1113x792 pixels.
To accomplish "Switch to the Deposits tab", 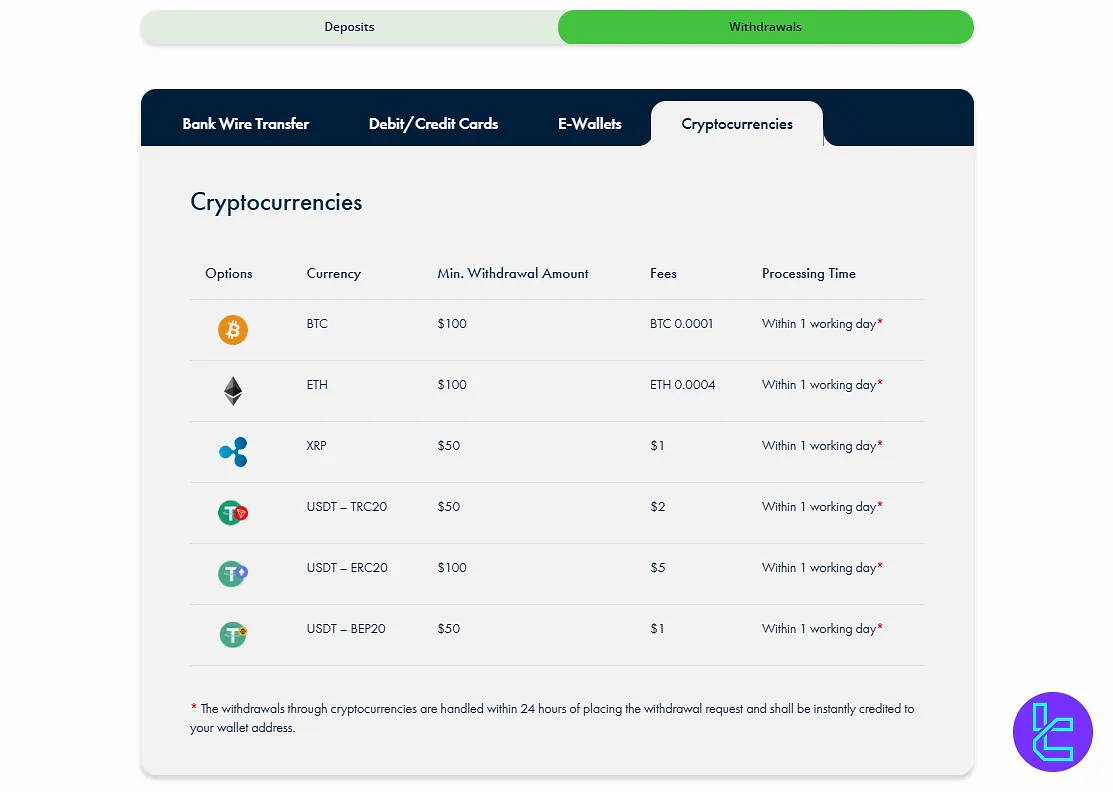I will (x=349, y=27).
